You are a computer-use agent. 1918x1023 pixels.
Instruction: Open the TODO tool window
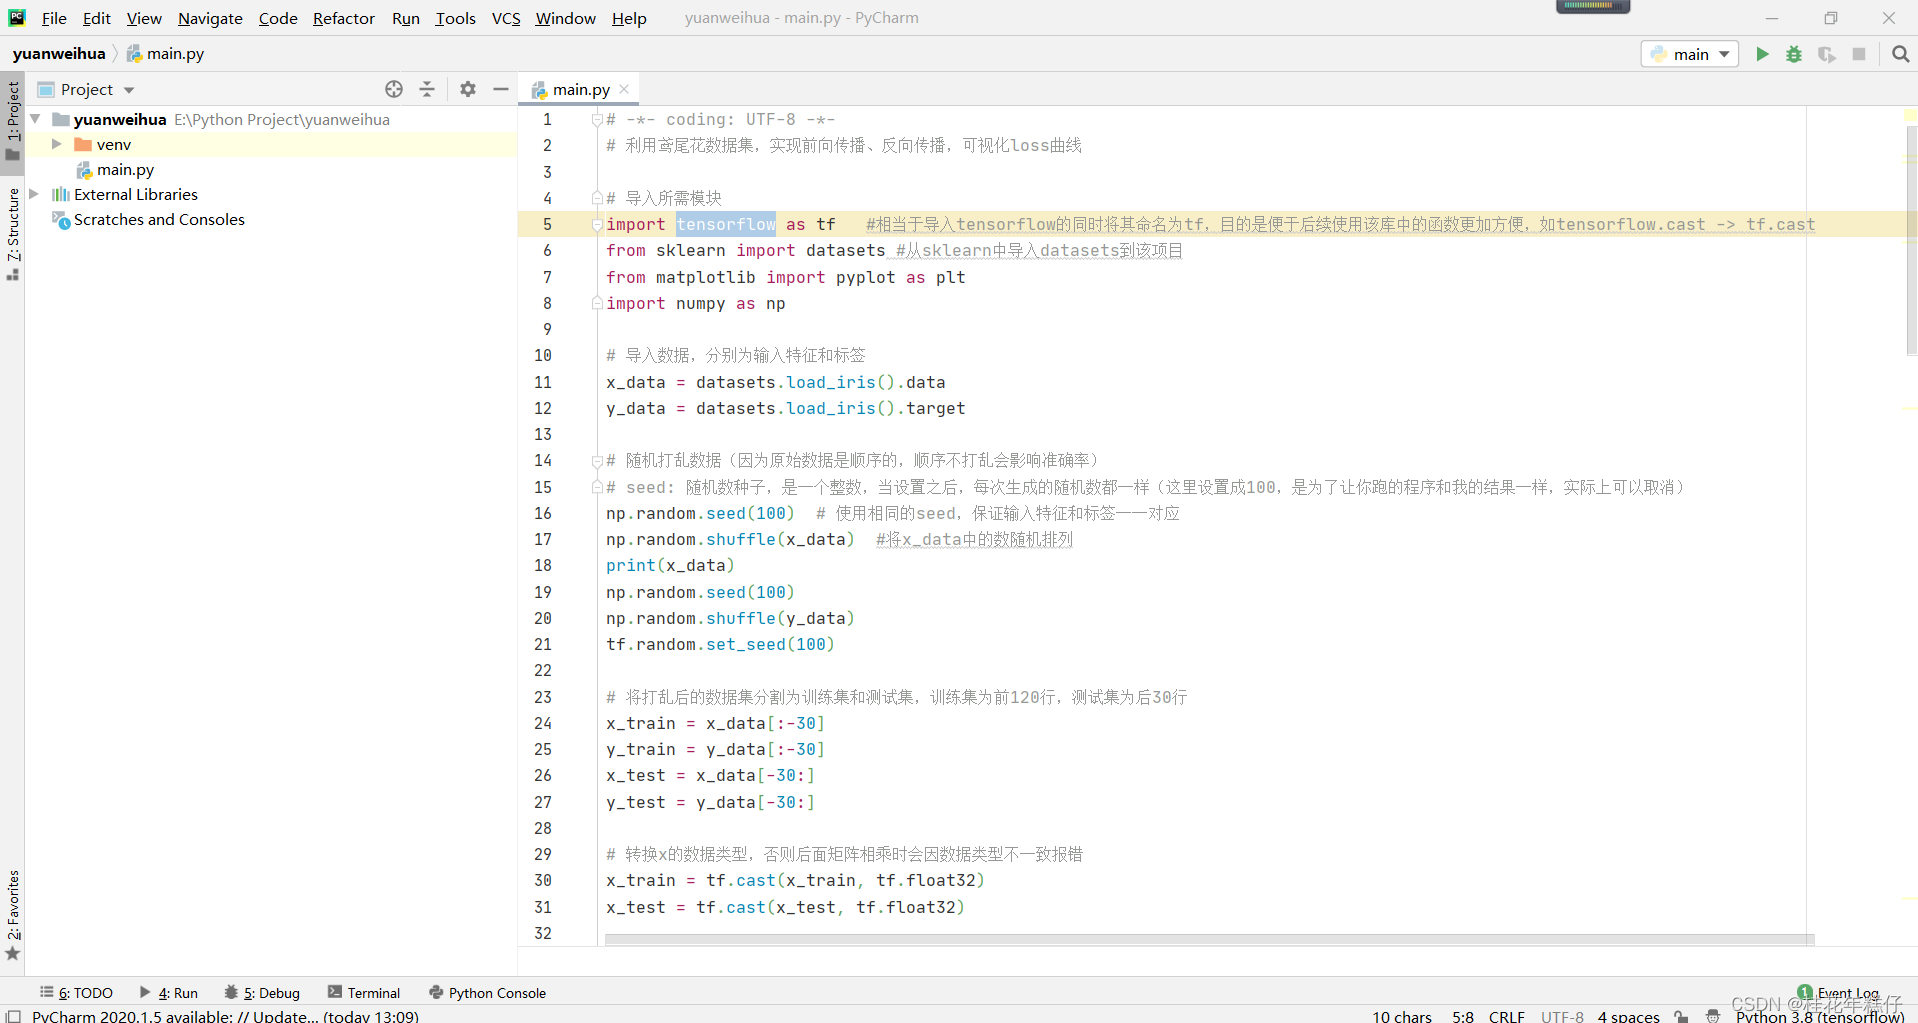(76, 993)
